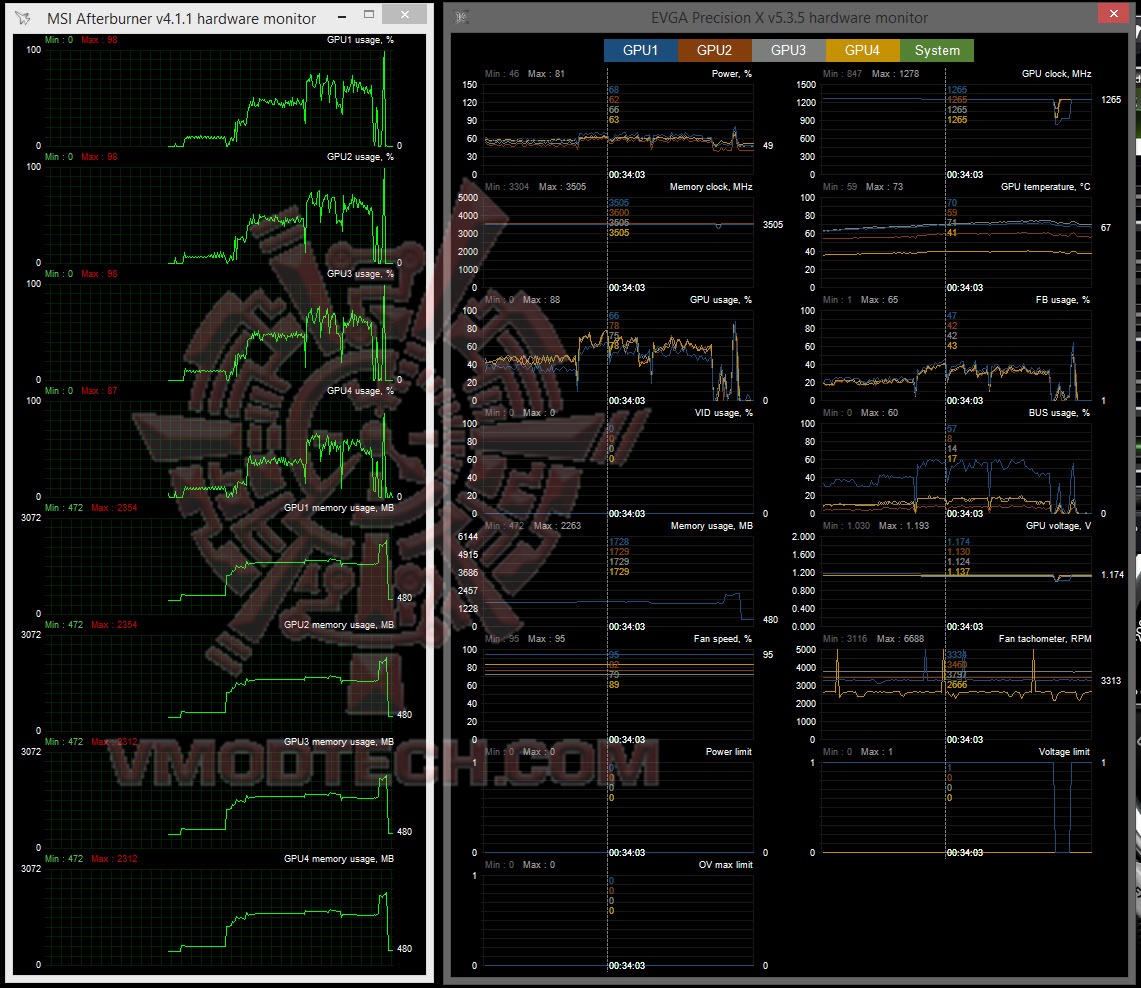This screenshot has width=1141, height=988.
Task: Click the 'VID usage, %' graph title
Action: pyautogui.click(x=723, y=413)
